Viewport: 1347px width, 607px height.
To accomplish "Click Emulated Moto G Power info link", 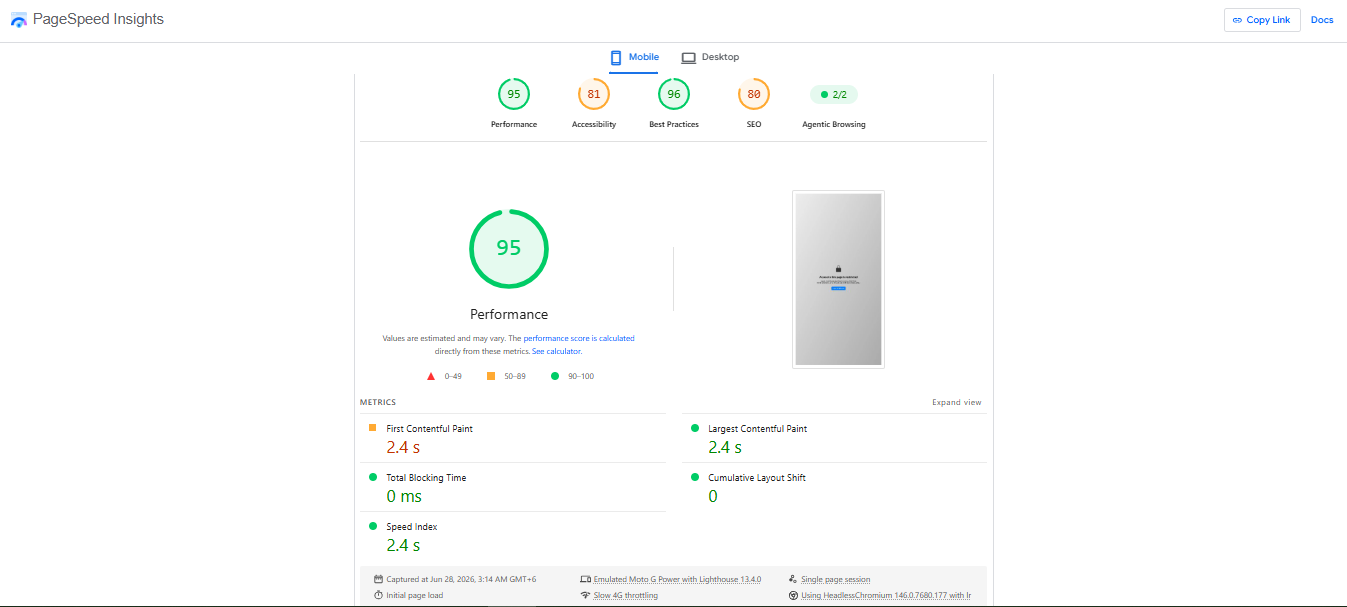I will [677, 579].
